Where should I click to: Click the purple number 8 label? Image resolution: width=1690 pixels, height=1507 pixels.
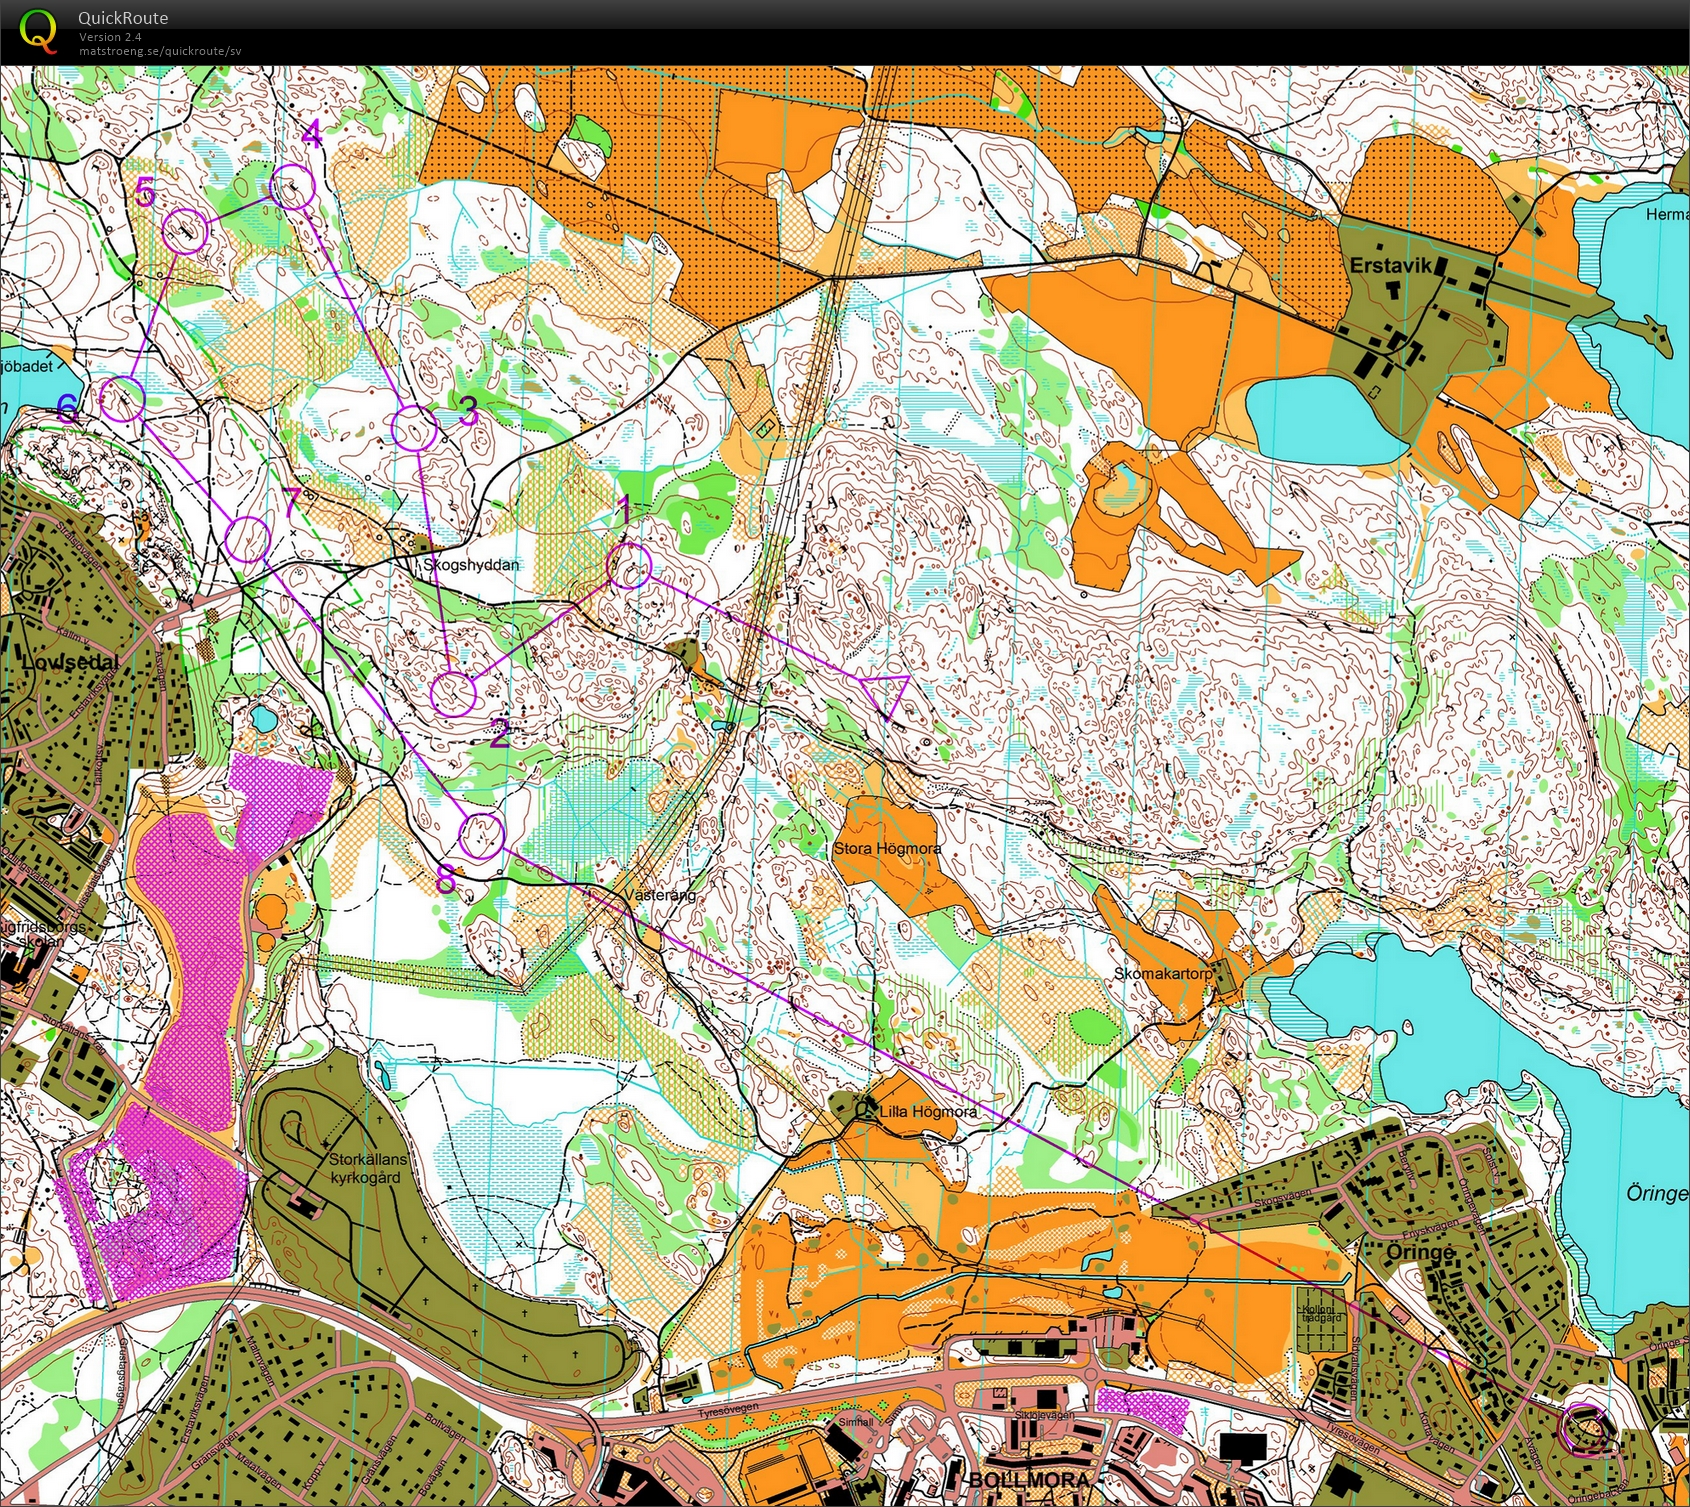[x=445, y=880]
